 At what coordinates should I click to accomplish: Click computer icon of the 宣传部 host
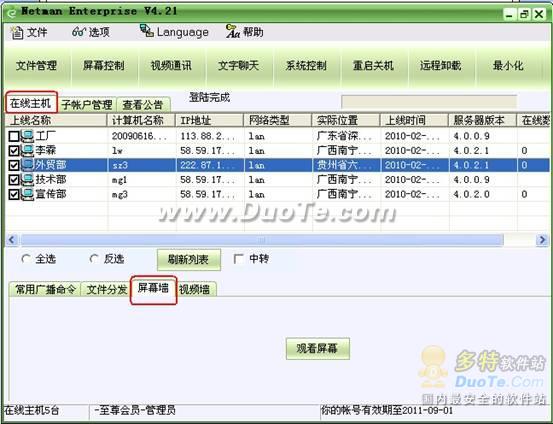pyautogui.click(x=28, y=194)
